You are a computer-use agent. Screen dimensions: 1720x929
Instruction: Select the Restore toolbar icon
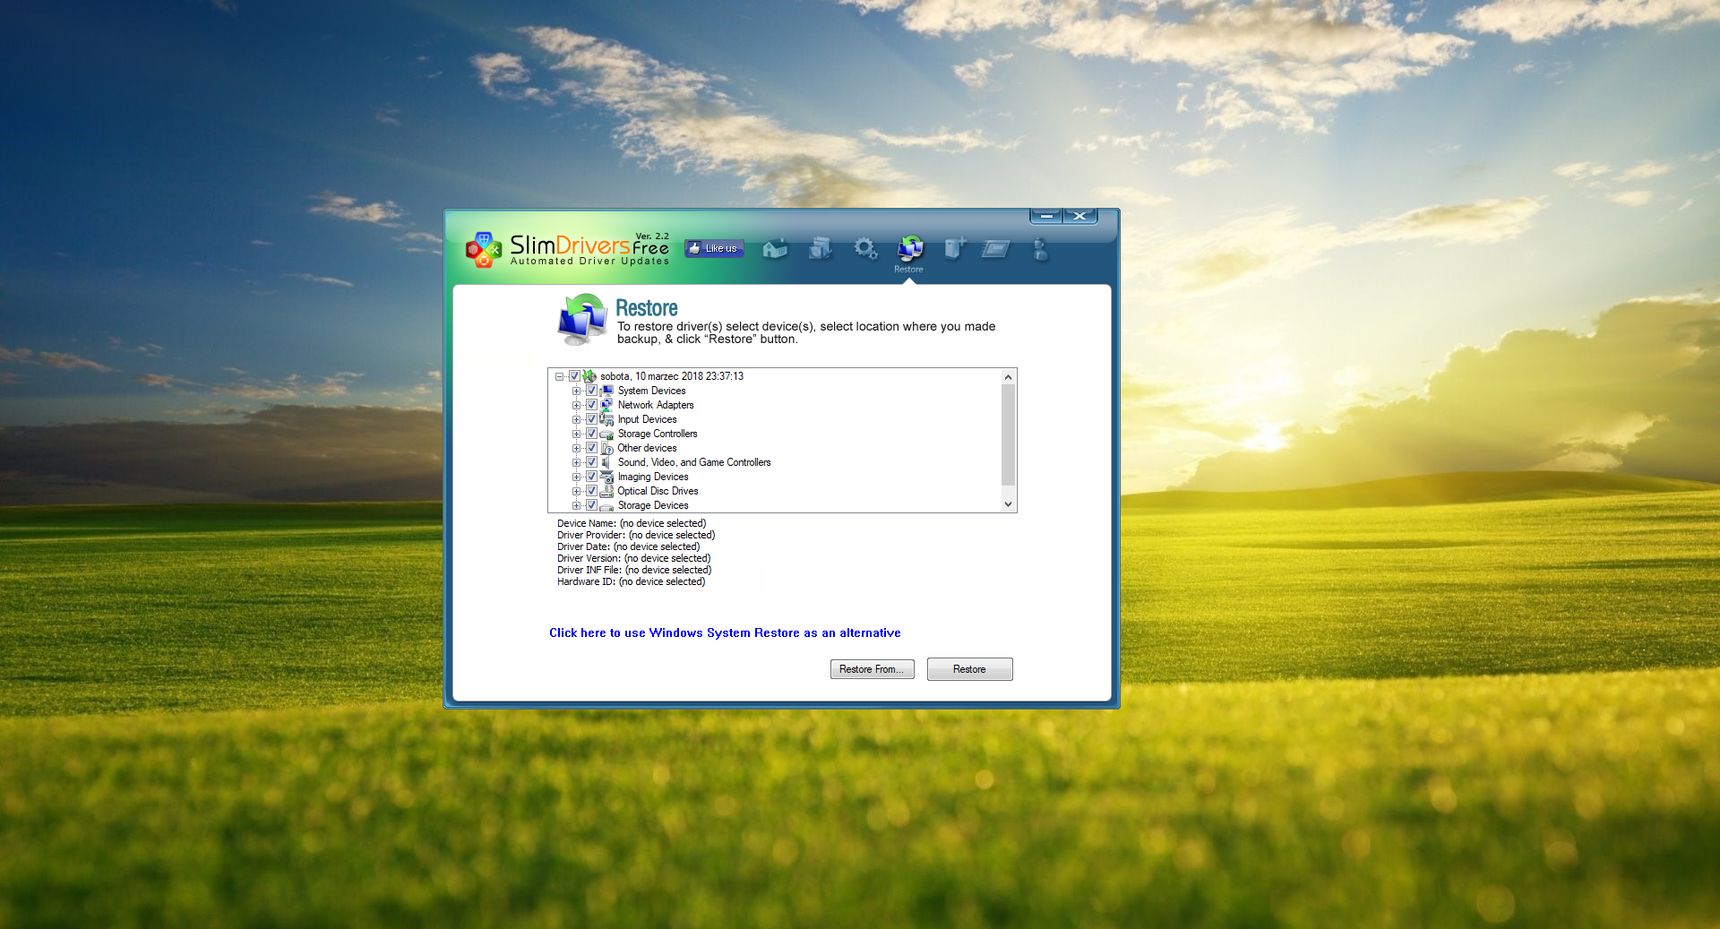[x=910, y=247]
